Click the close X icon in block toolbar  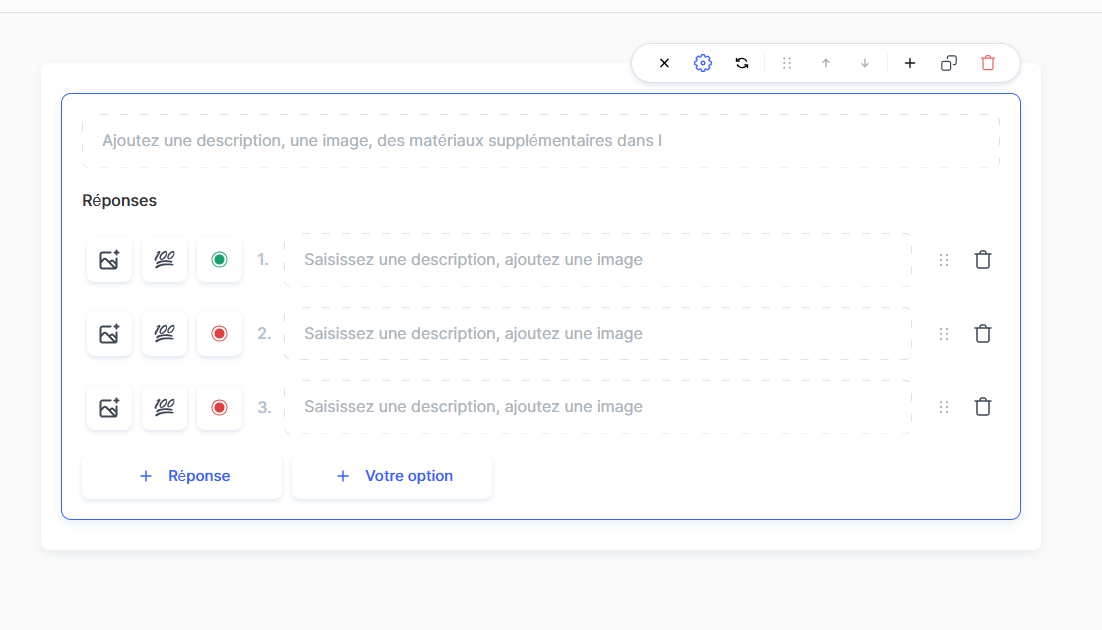click(664, 63)
